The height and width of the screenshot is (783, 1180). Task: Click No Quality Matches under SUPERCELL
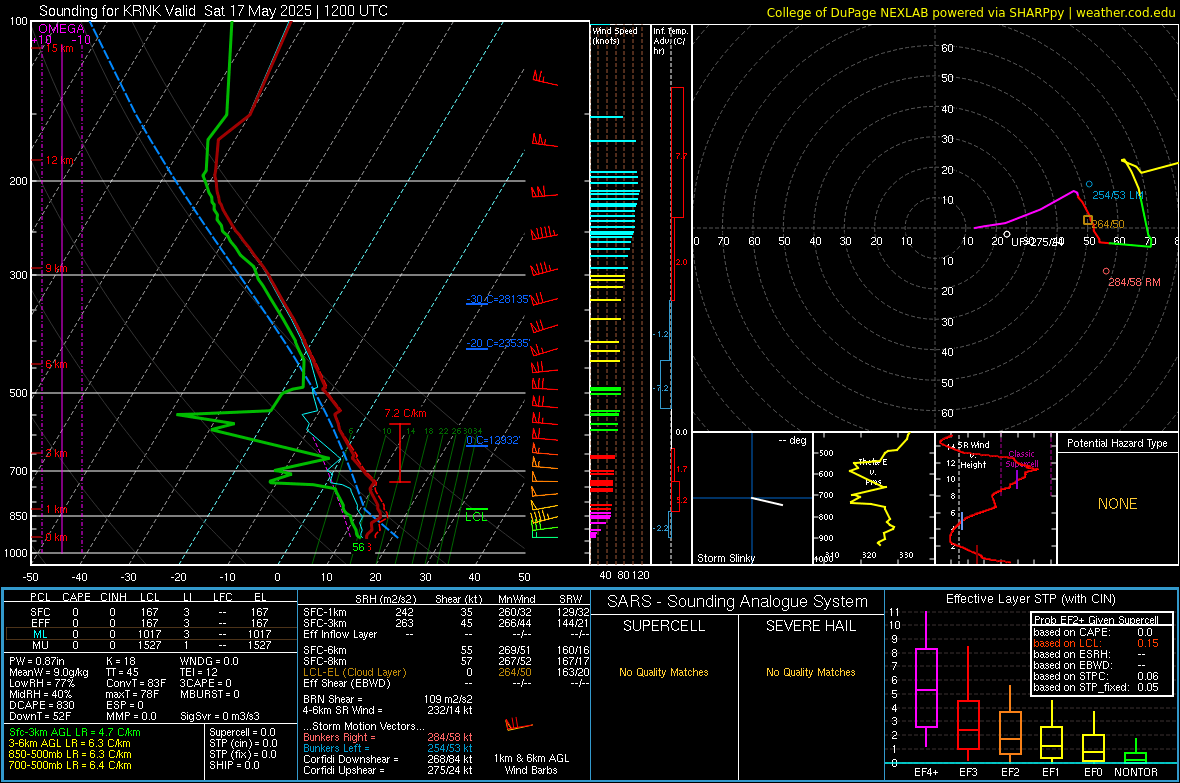664,672
